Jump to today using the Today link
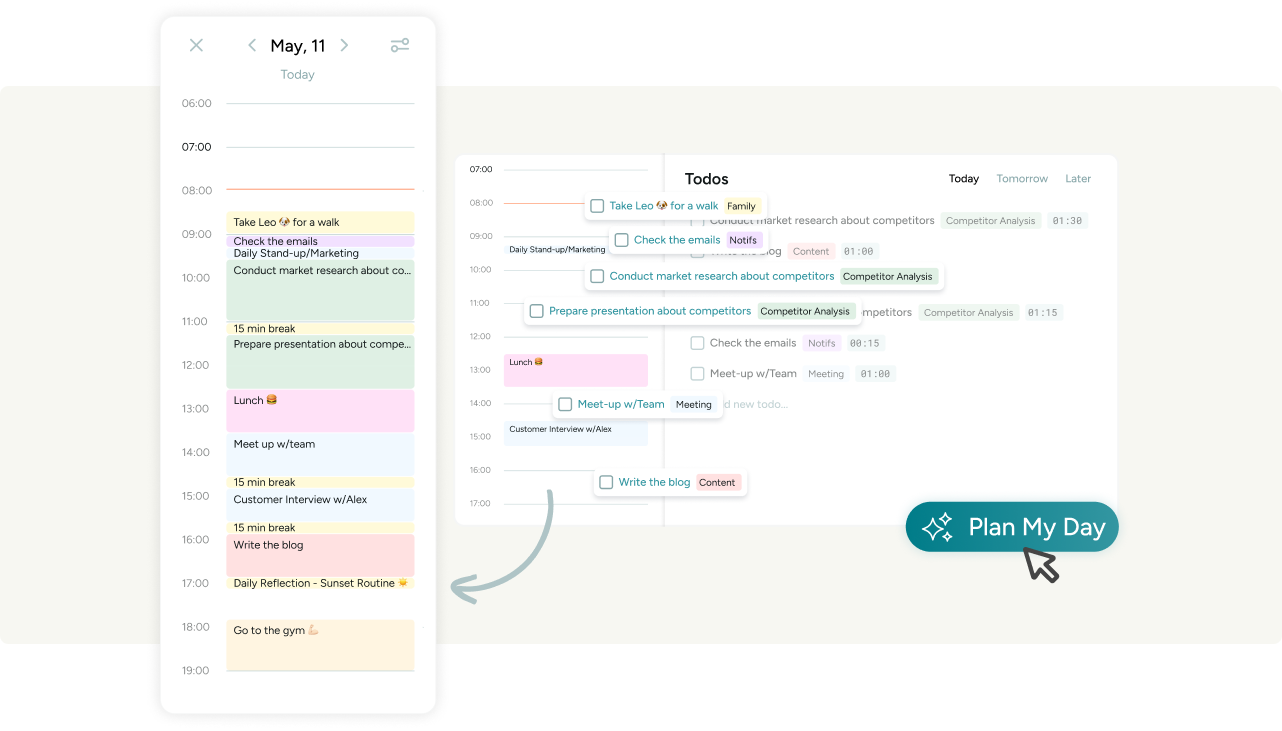Screen dimensions: 1282x731 pos(297,74)
